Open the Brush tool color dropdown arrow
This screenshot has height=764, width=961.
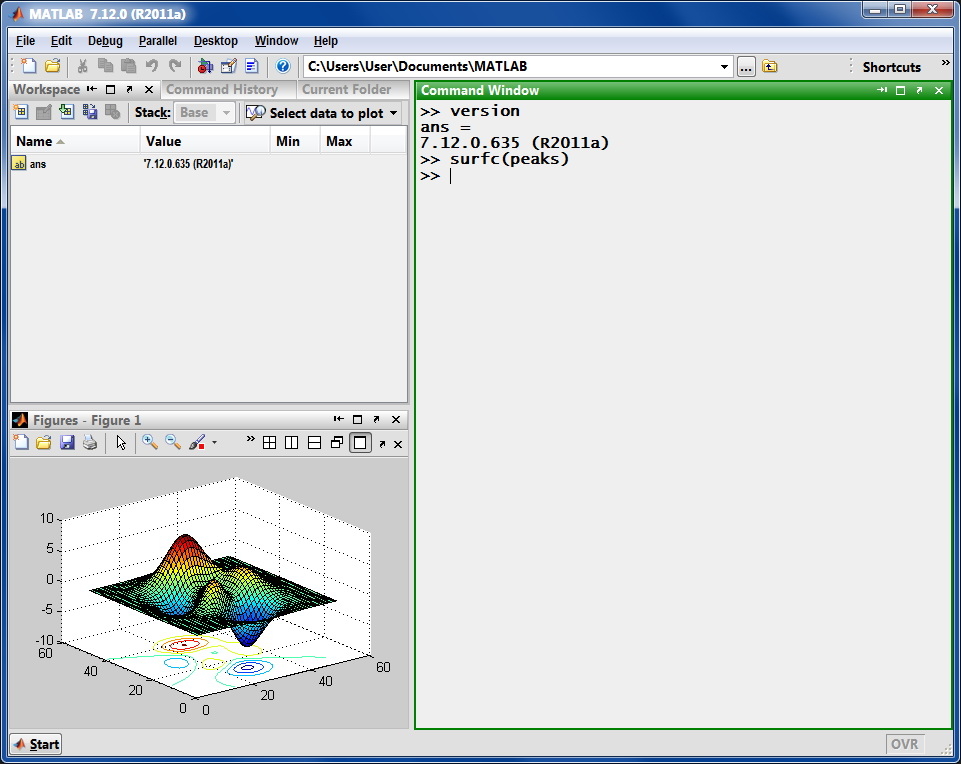(214, 442)
